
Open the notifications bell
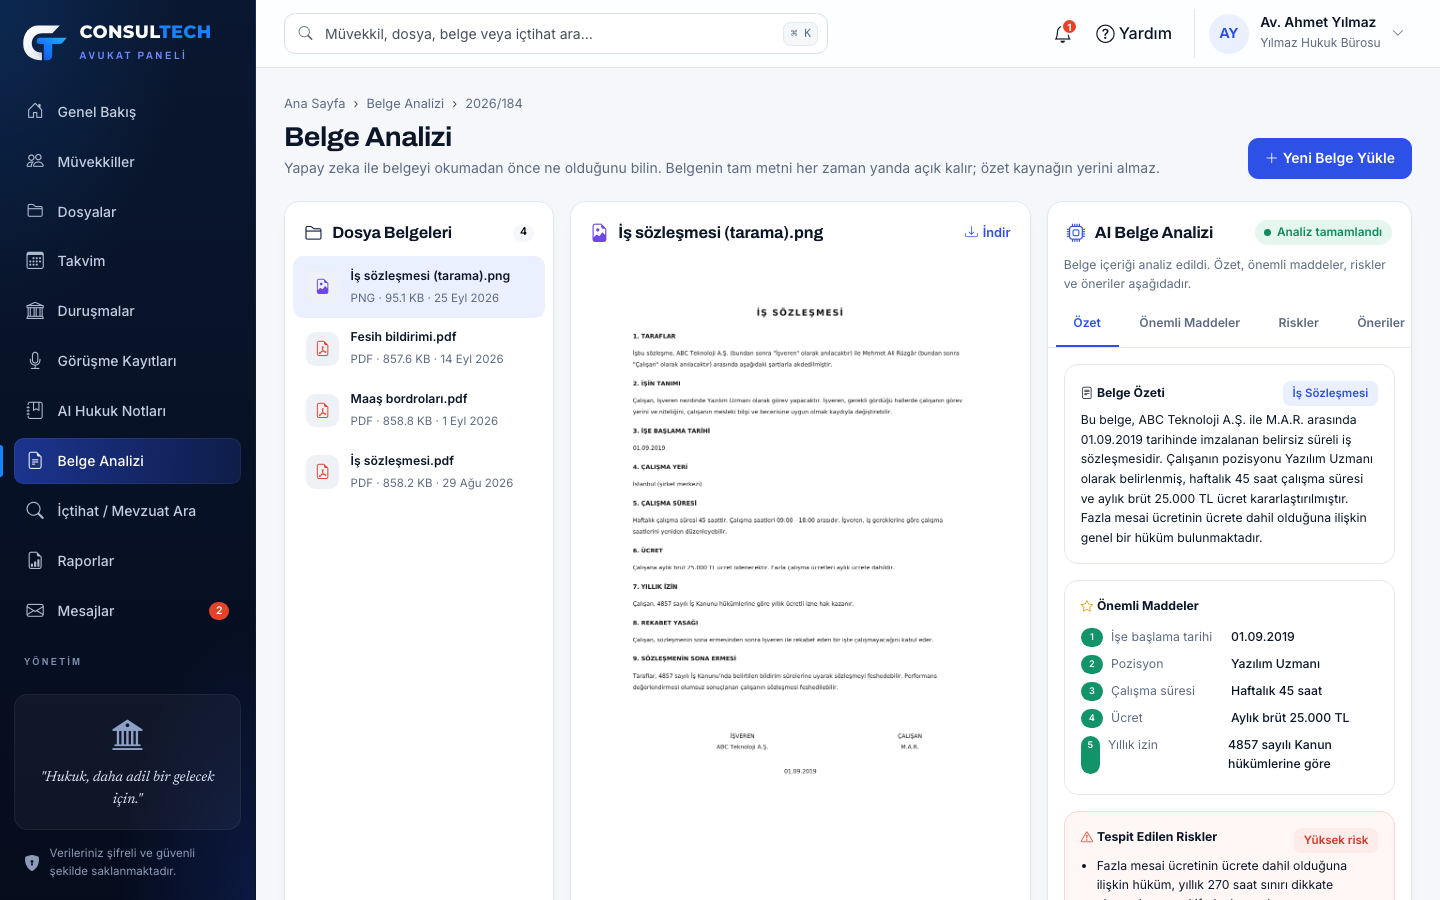coord(1063,34)
